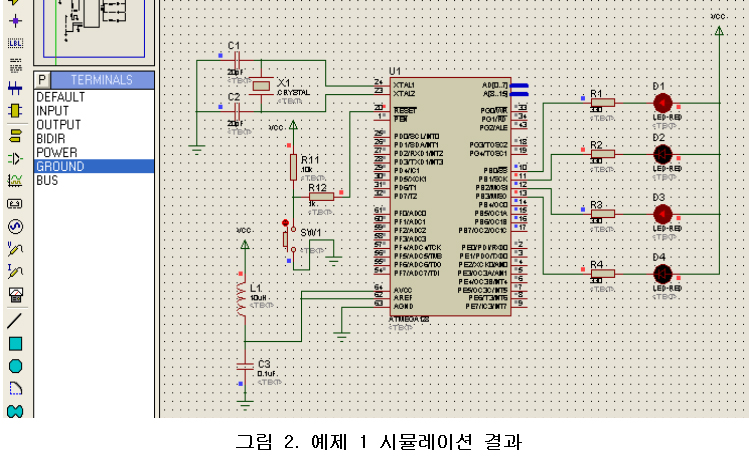Open the graph mode tool
749x459 pixels.
click(15, 181)
